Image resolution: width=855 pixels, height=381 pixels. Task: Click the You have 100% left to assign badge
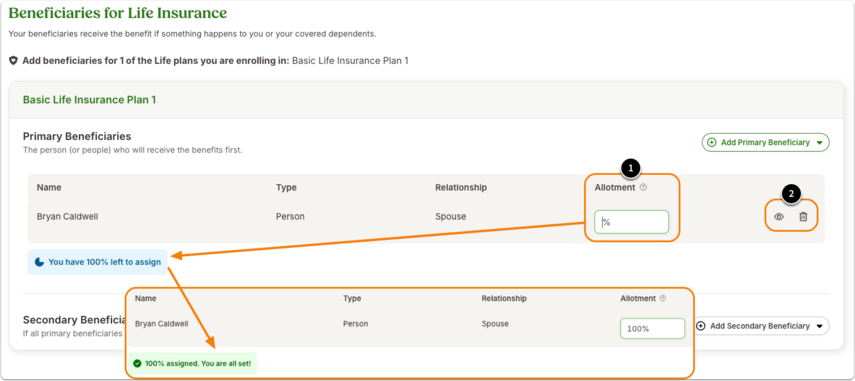coord(98,262)
